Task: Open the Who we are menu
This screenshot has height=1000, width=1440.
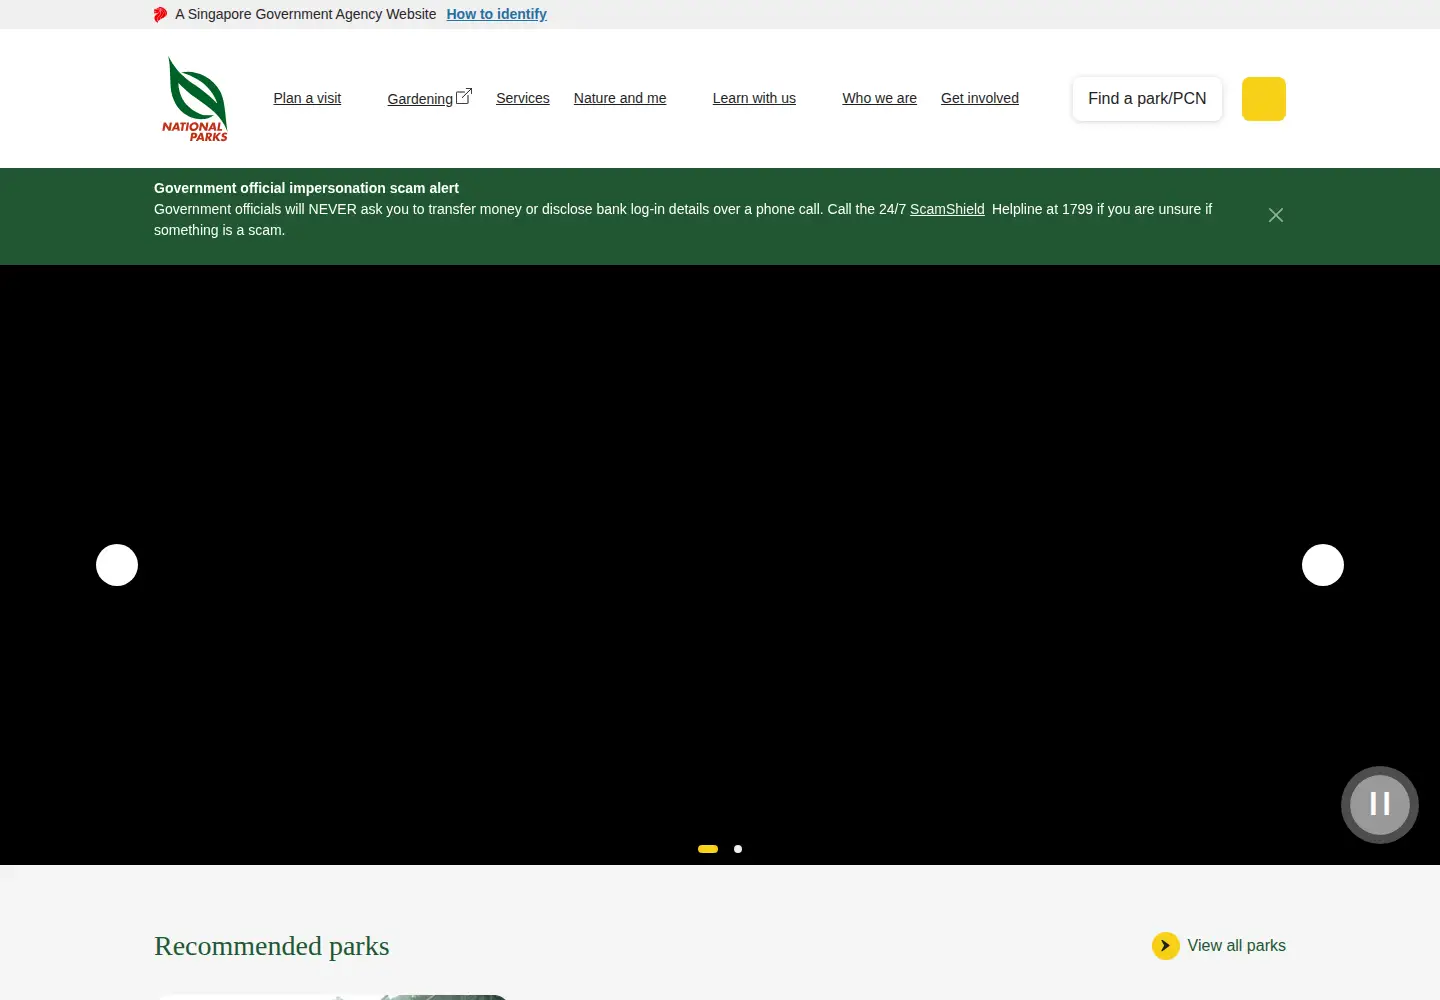Action: 879,98
